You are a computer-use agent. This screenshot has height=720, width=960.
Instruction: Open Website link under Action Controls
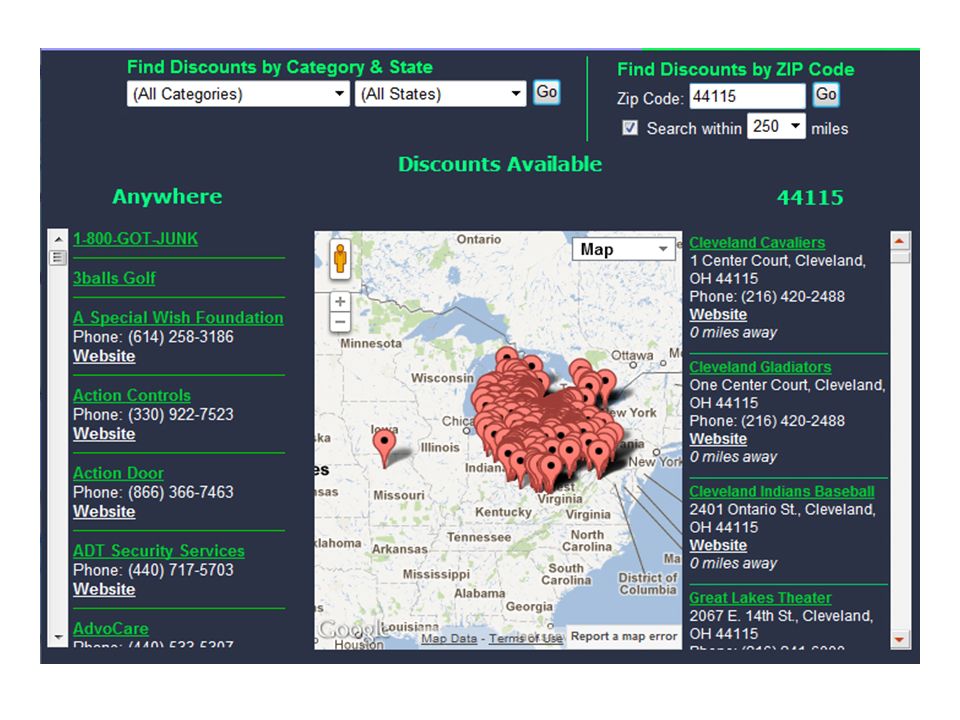point(104,434)
